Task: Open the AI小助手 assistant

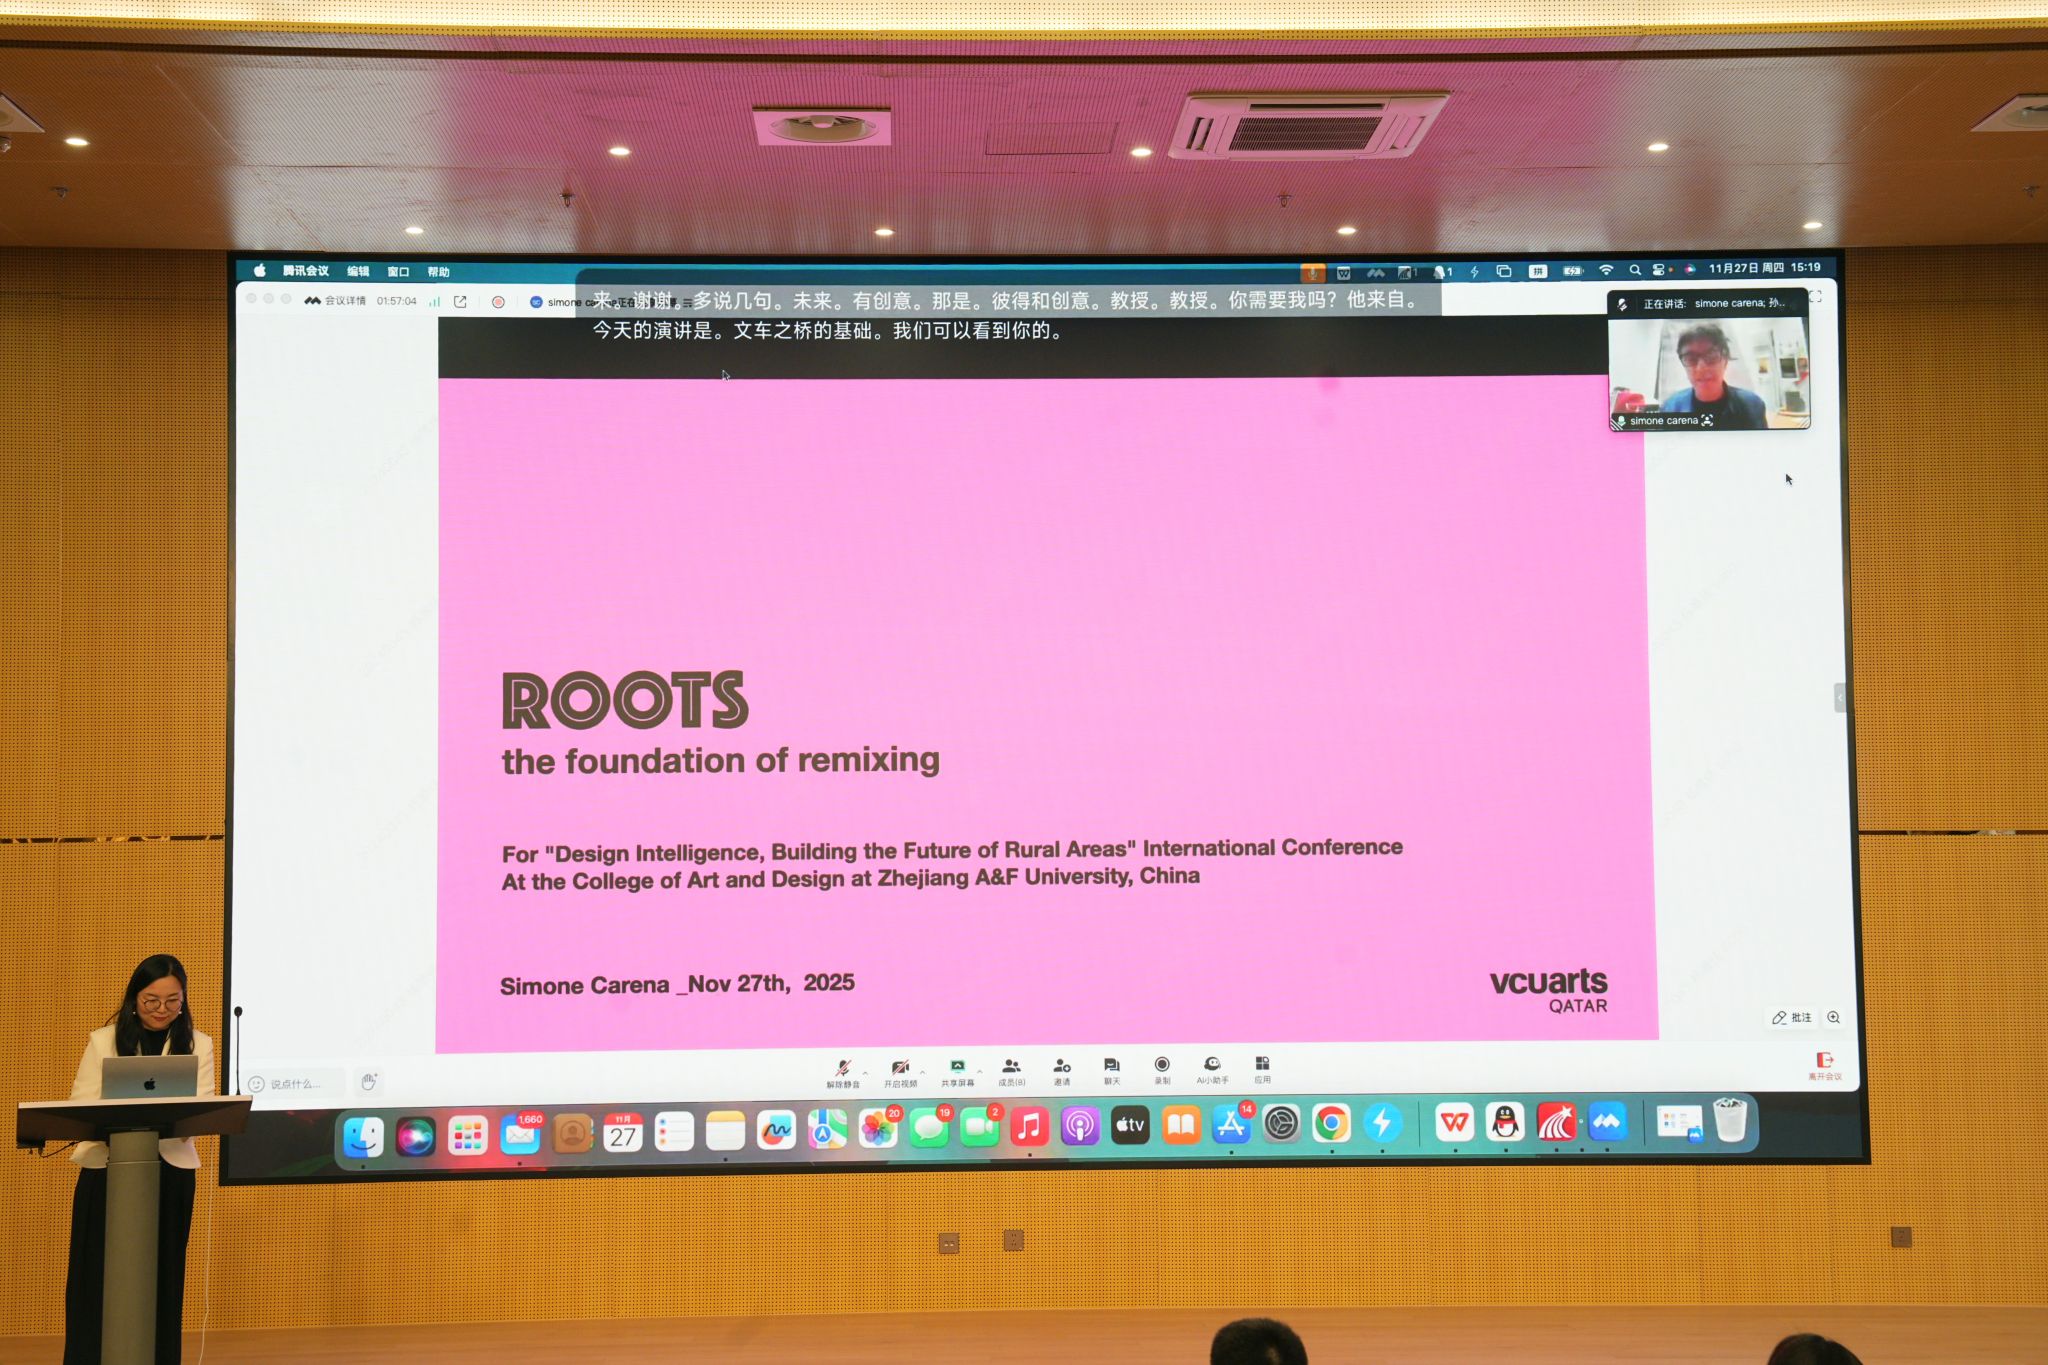Action: [1212, 1067]
